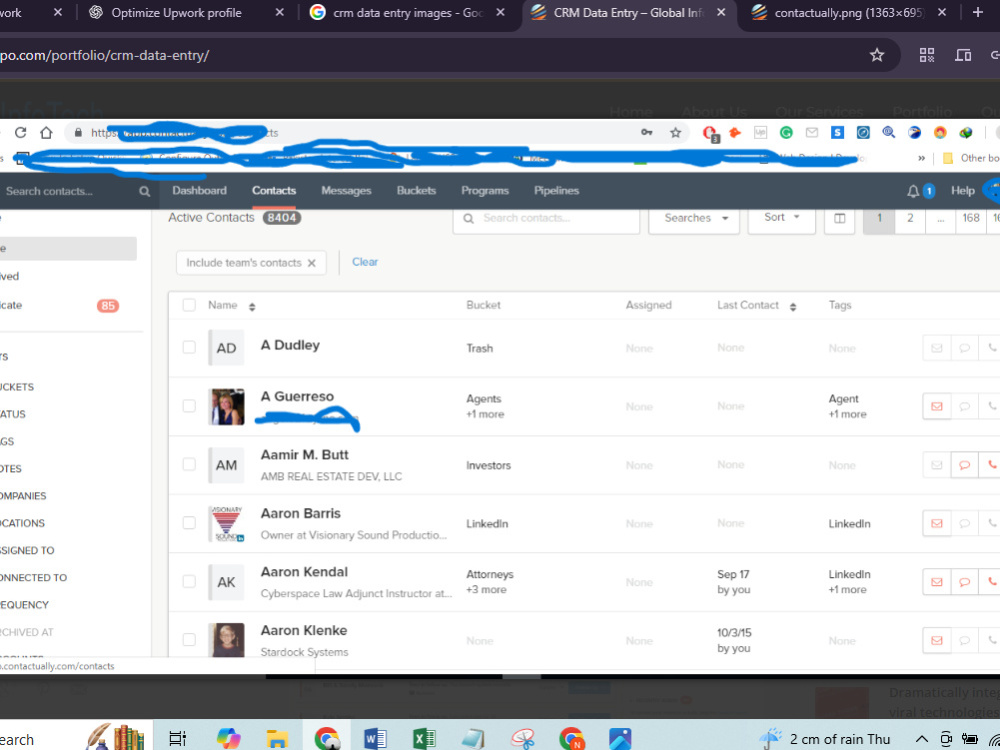The image size is (1000, 750).
Task: Remove the Include team's contacts filter chip
Action: pos(311,263)
